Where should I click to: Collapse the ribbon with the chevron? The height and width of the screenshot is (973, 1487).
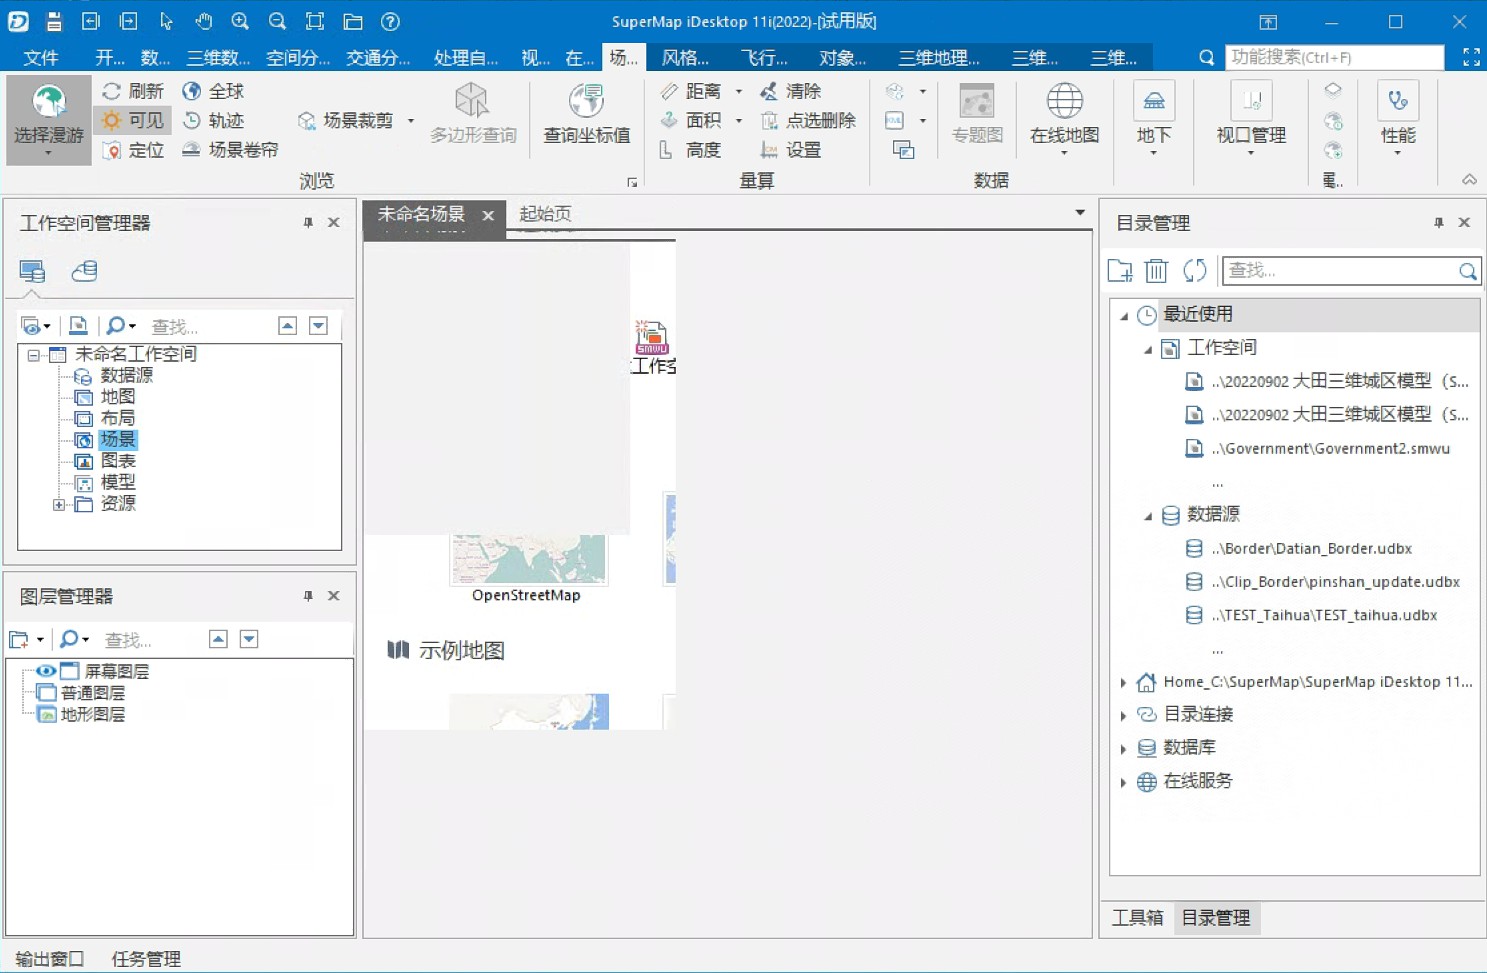[x=1469, y=180]
